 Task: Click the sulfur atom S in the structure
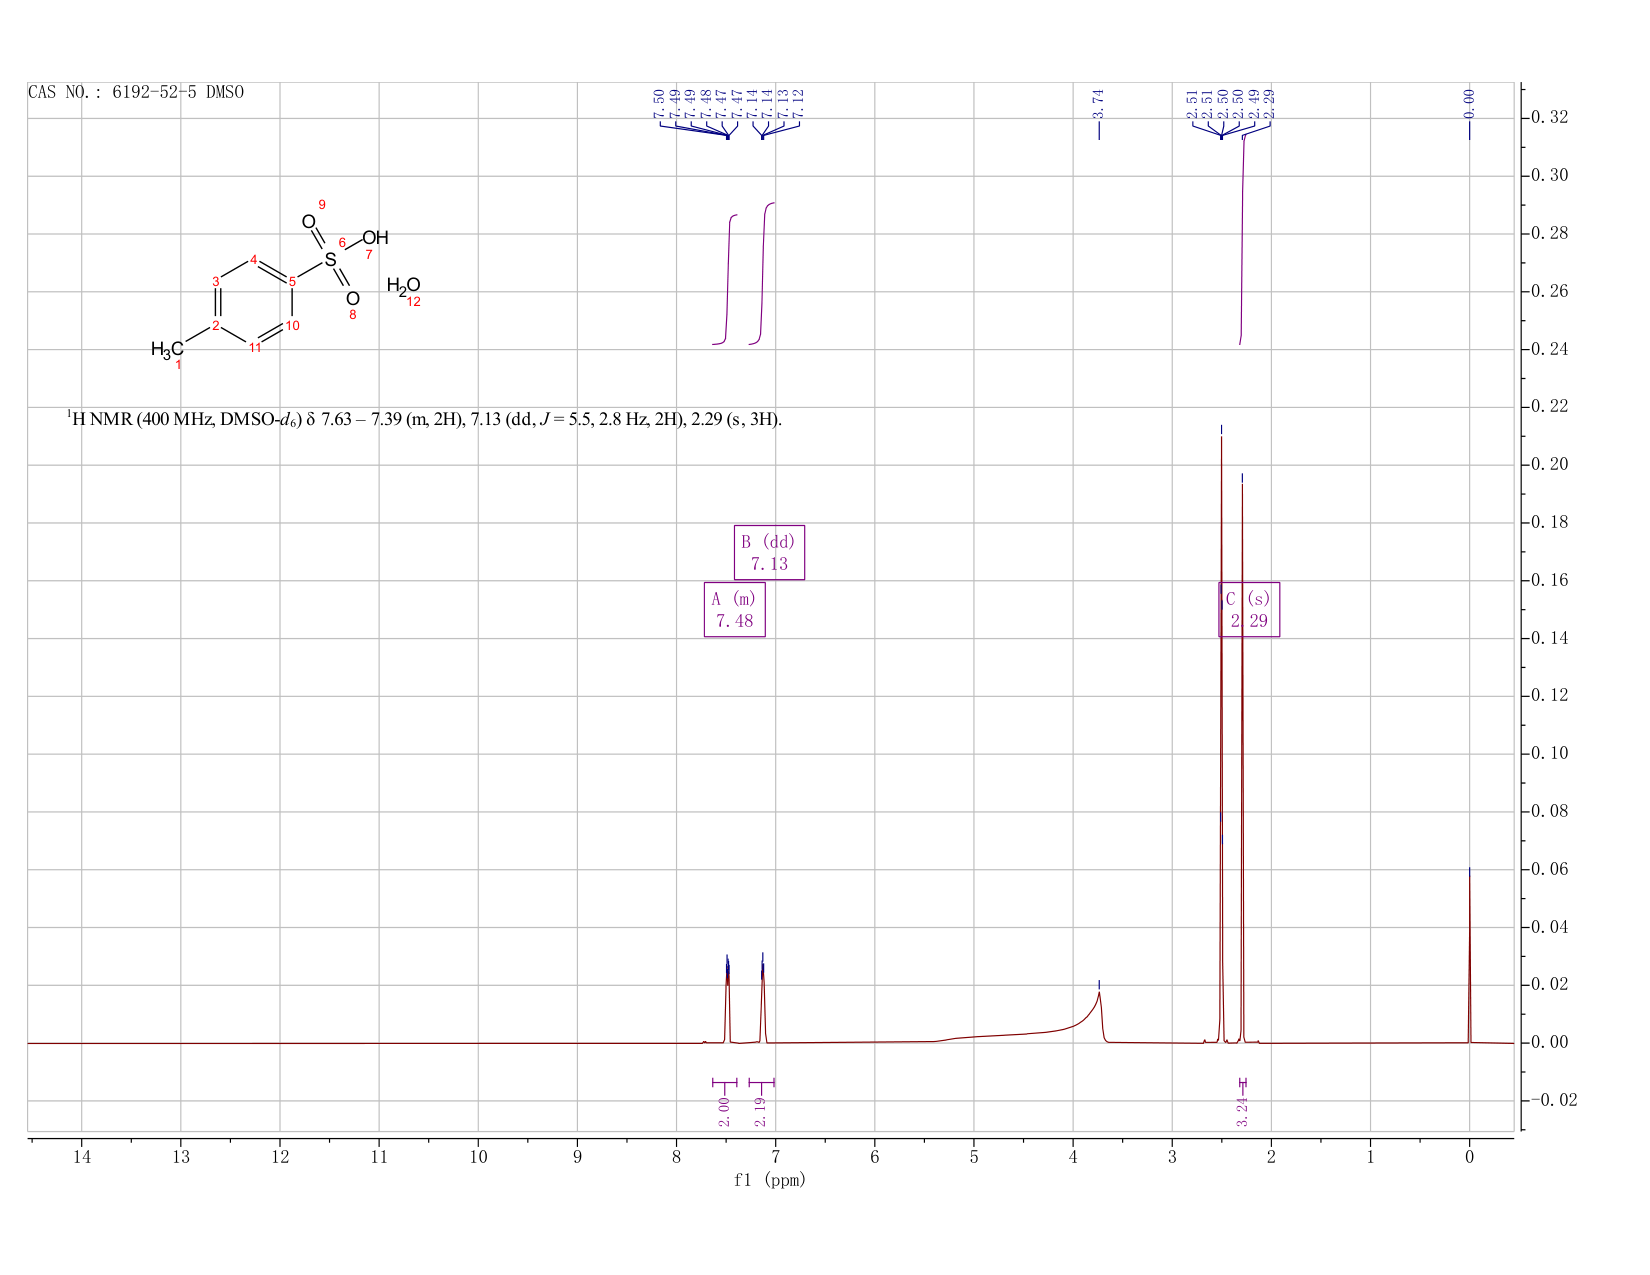coord(330,260)
